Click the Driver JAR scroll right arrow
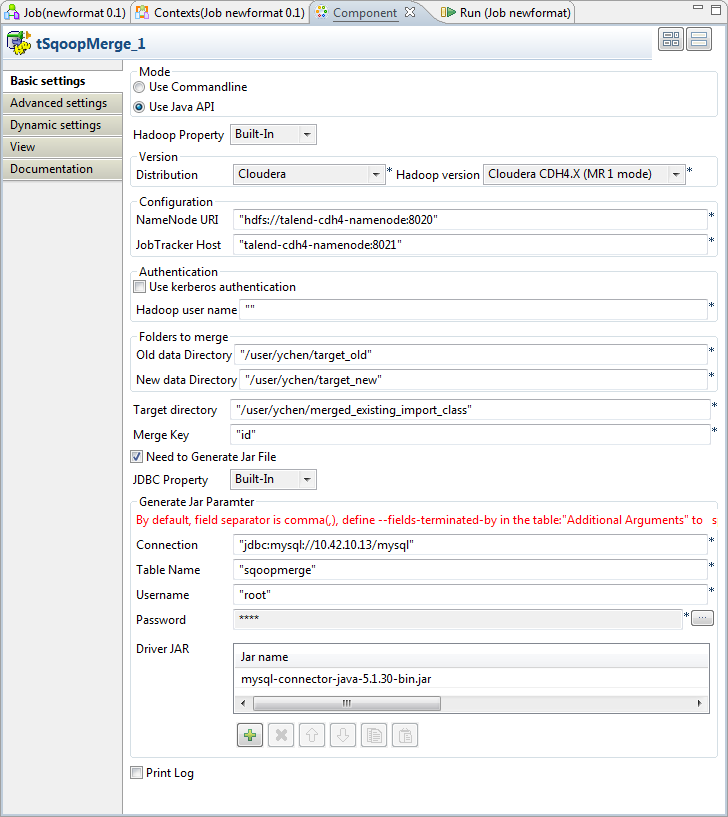The image size is (728, 817). [x=700, y=703]
